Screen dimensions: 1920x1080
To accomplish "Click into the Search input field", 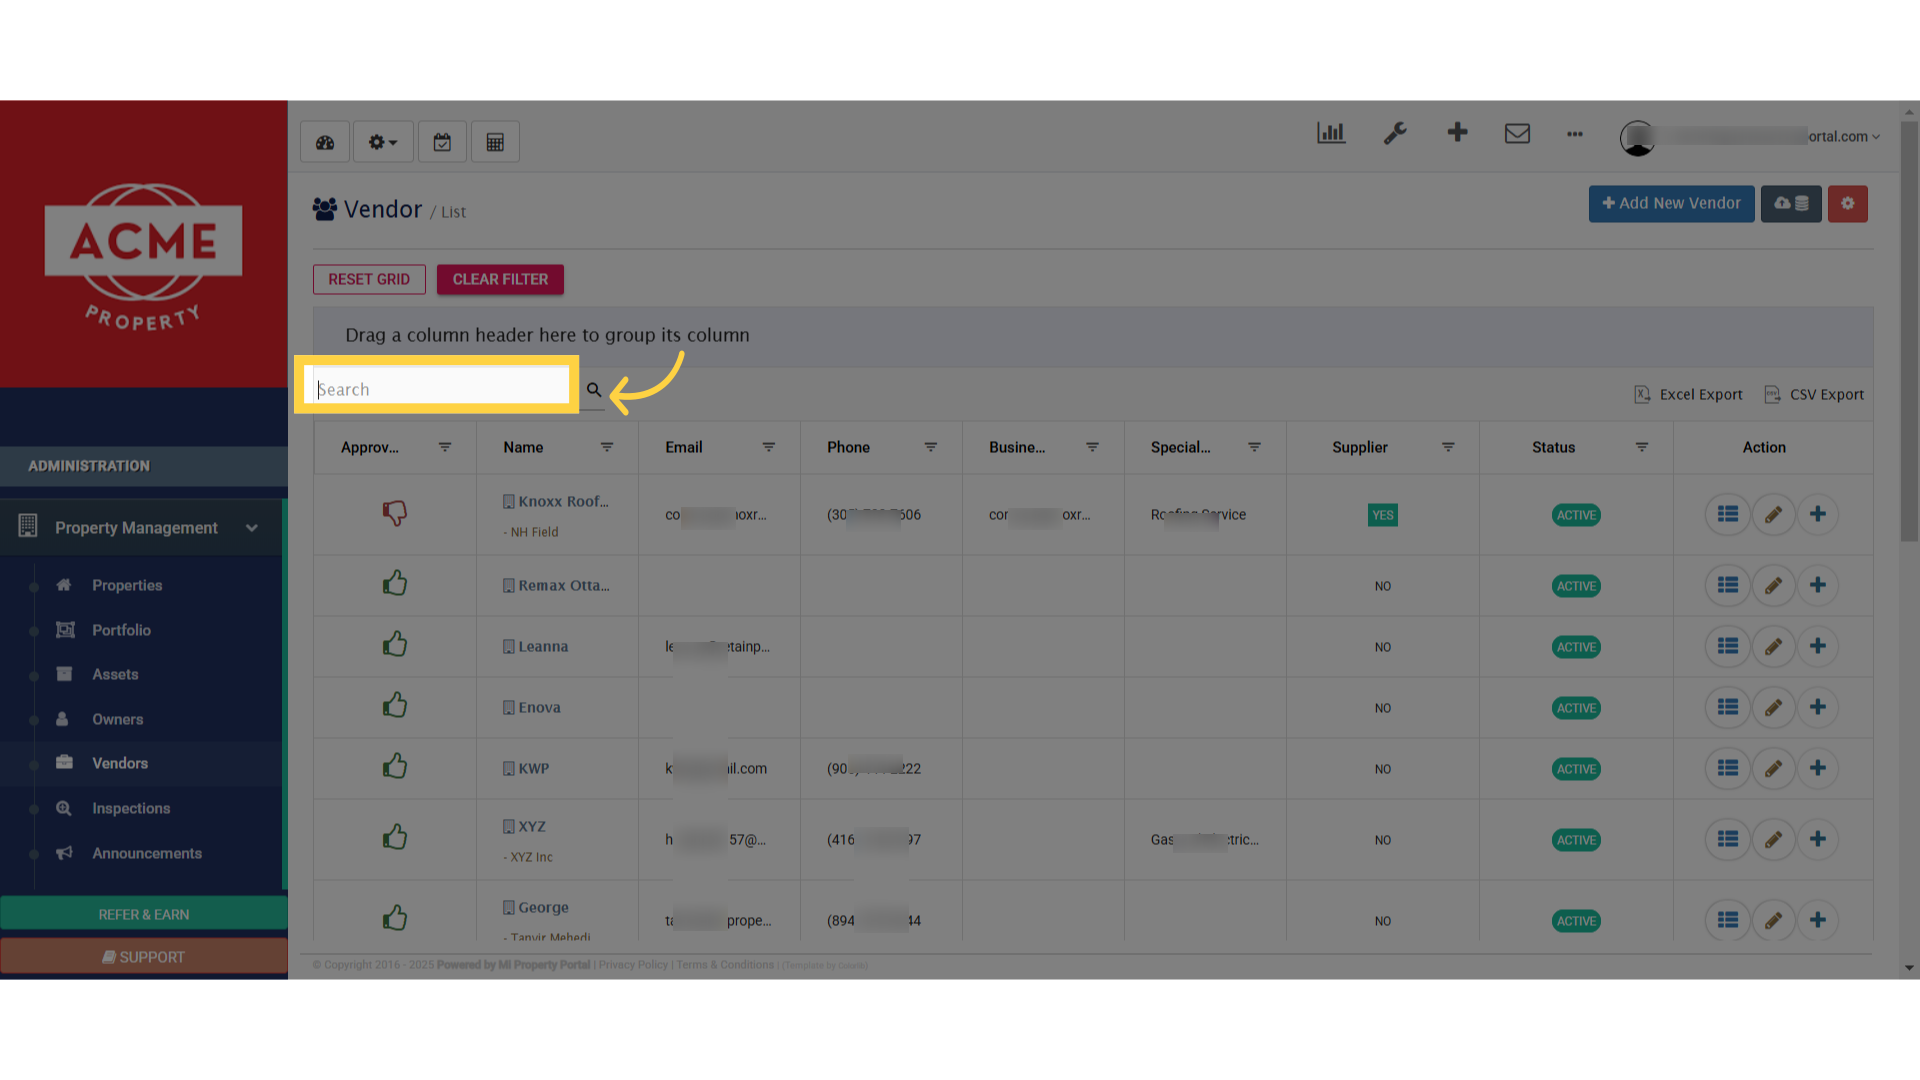I will (x=438, y=389).
